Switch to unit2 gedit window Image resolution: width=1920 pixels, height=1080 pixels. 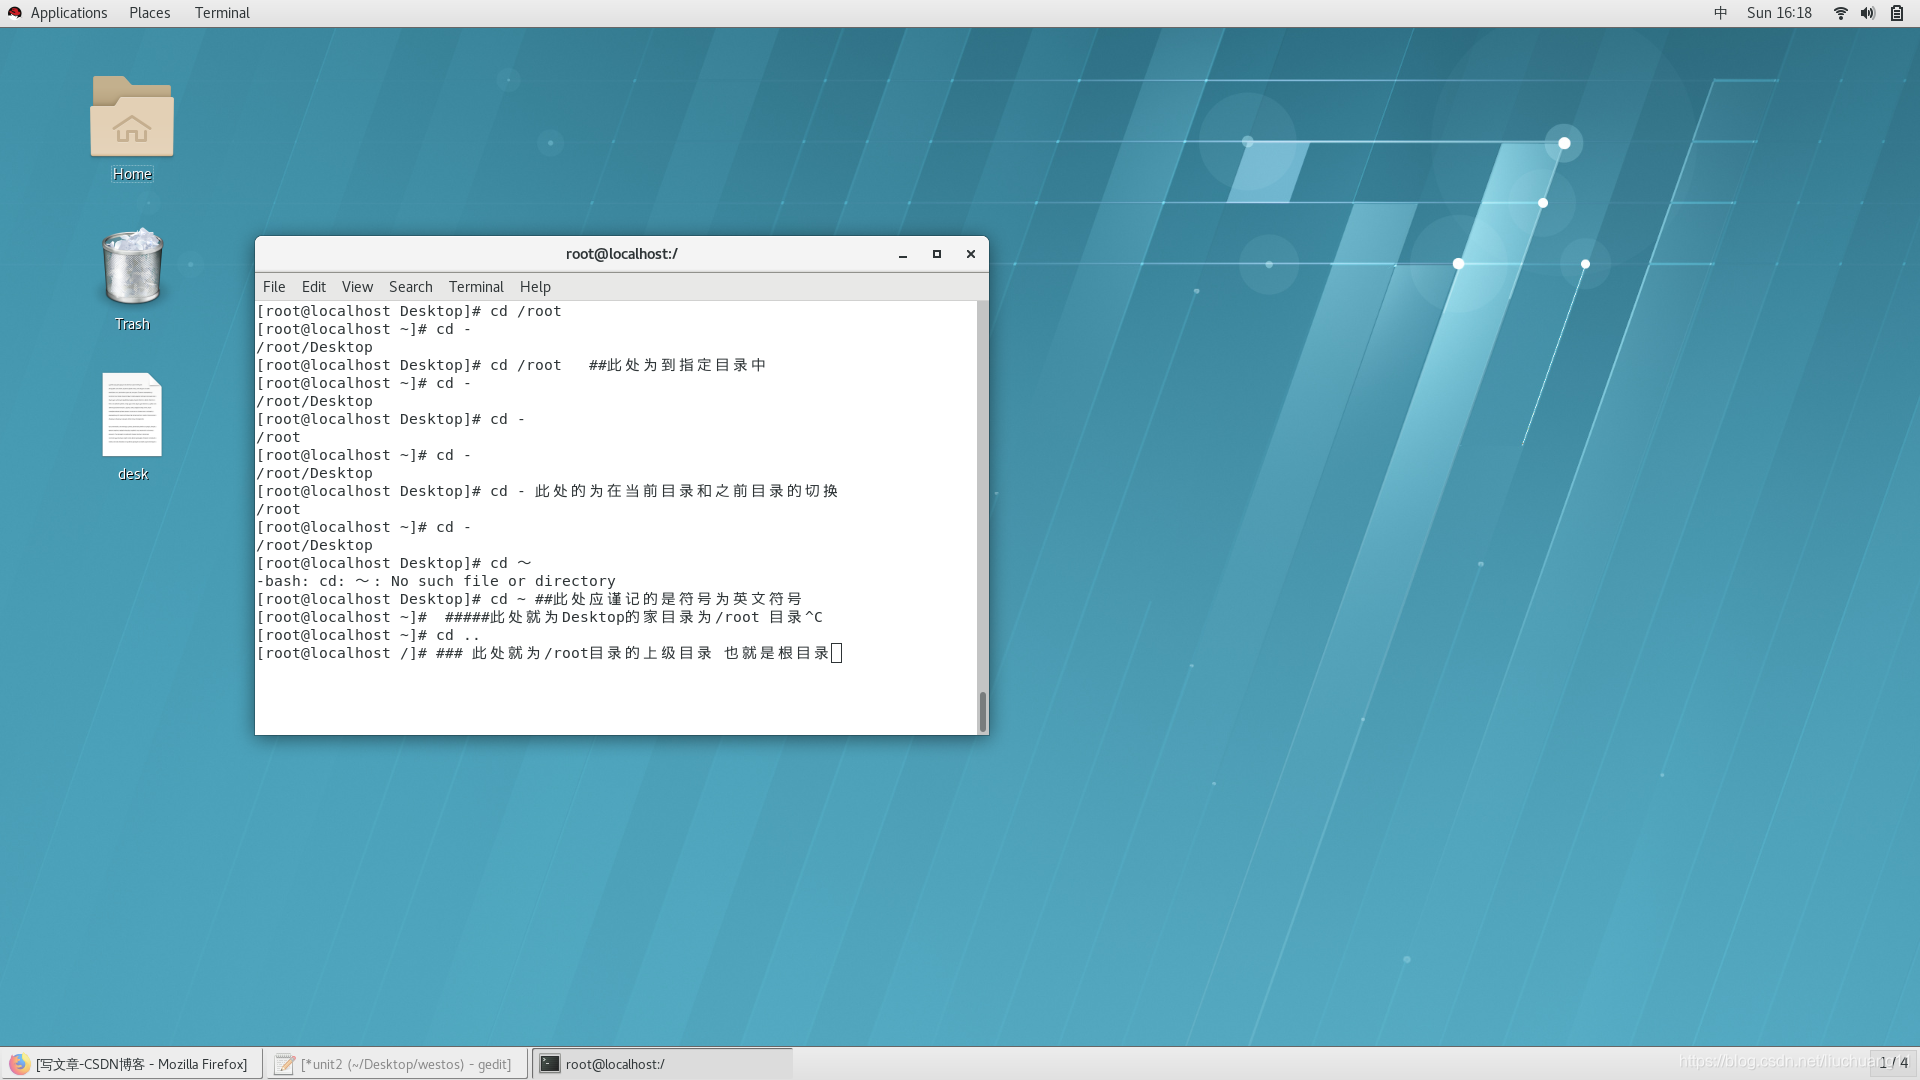tap(397, 1064)
